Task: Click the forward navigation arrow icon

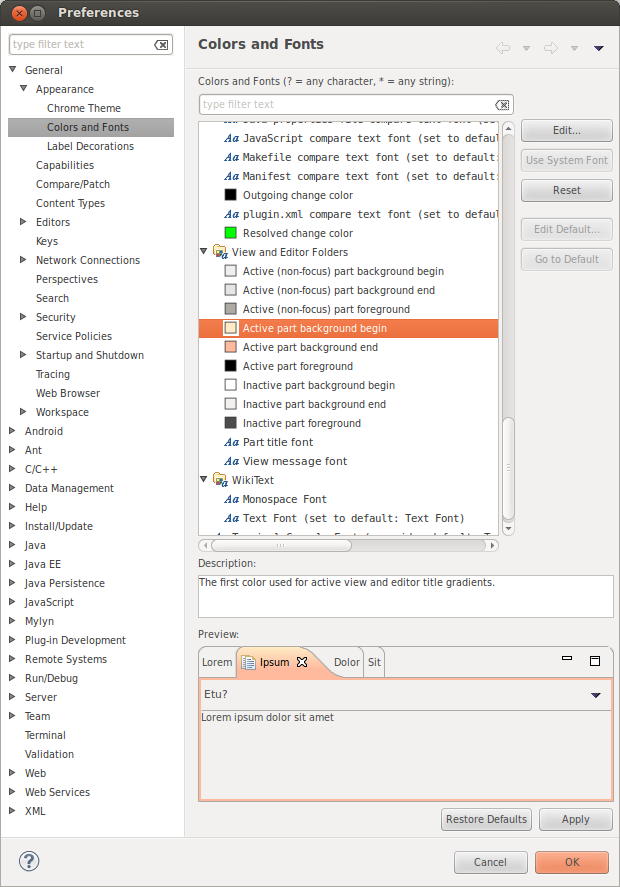Action: click(550, 48)
